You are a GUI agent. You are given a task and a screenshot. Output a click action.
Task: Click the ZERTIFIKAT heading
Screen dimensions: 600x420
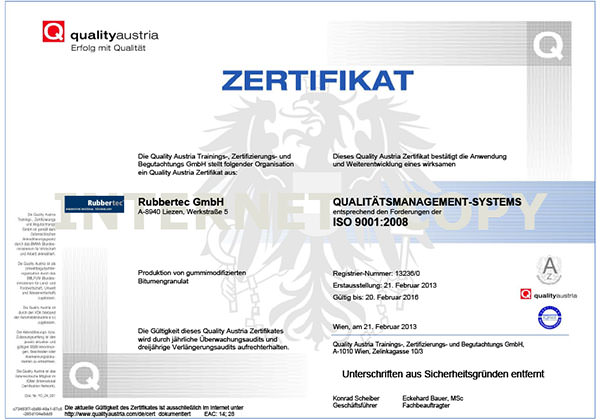click(318, 81)
